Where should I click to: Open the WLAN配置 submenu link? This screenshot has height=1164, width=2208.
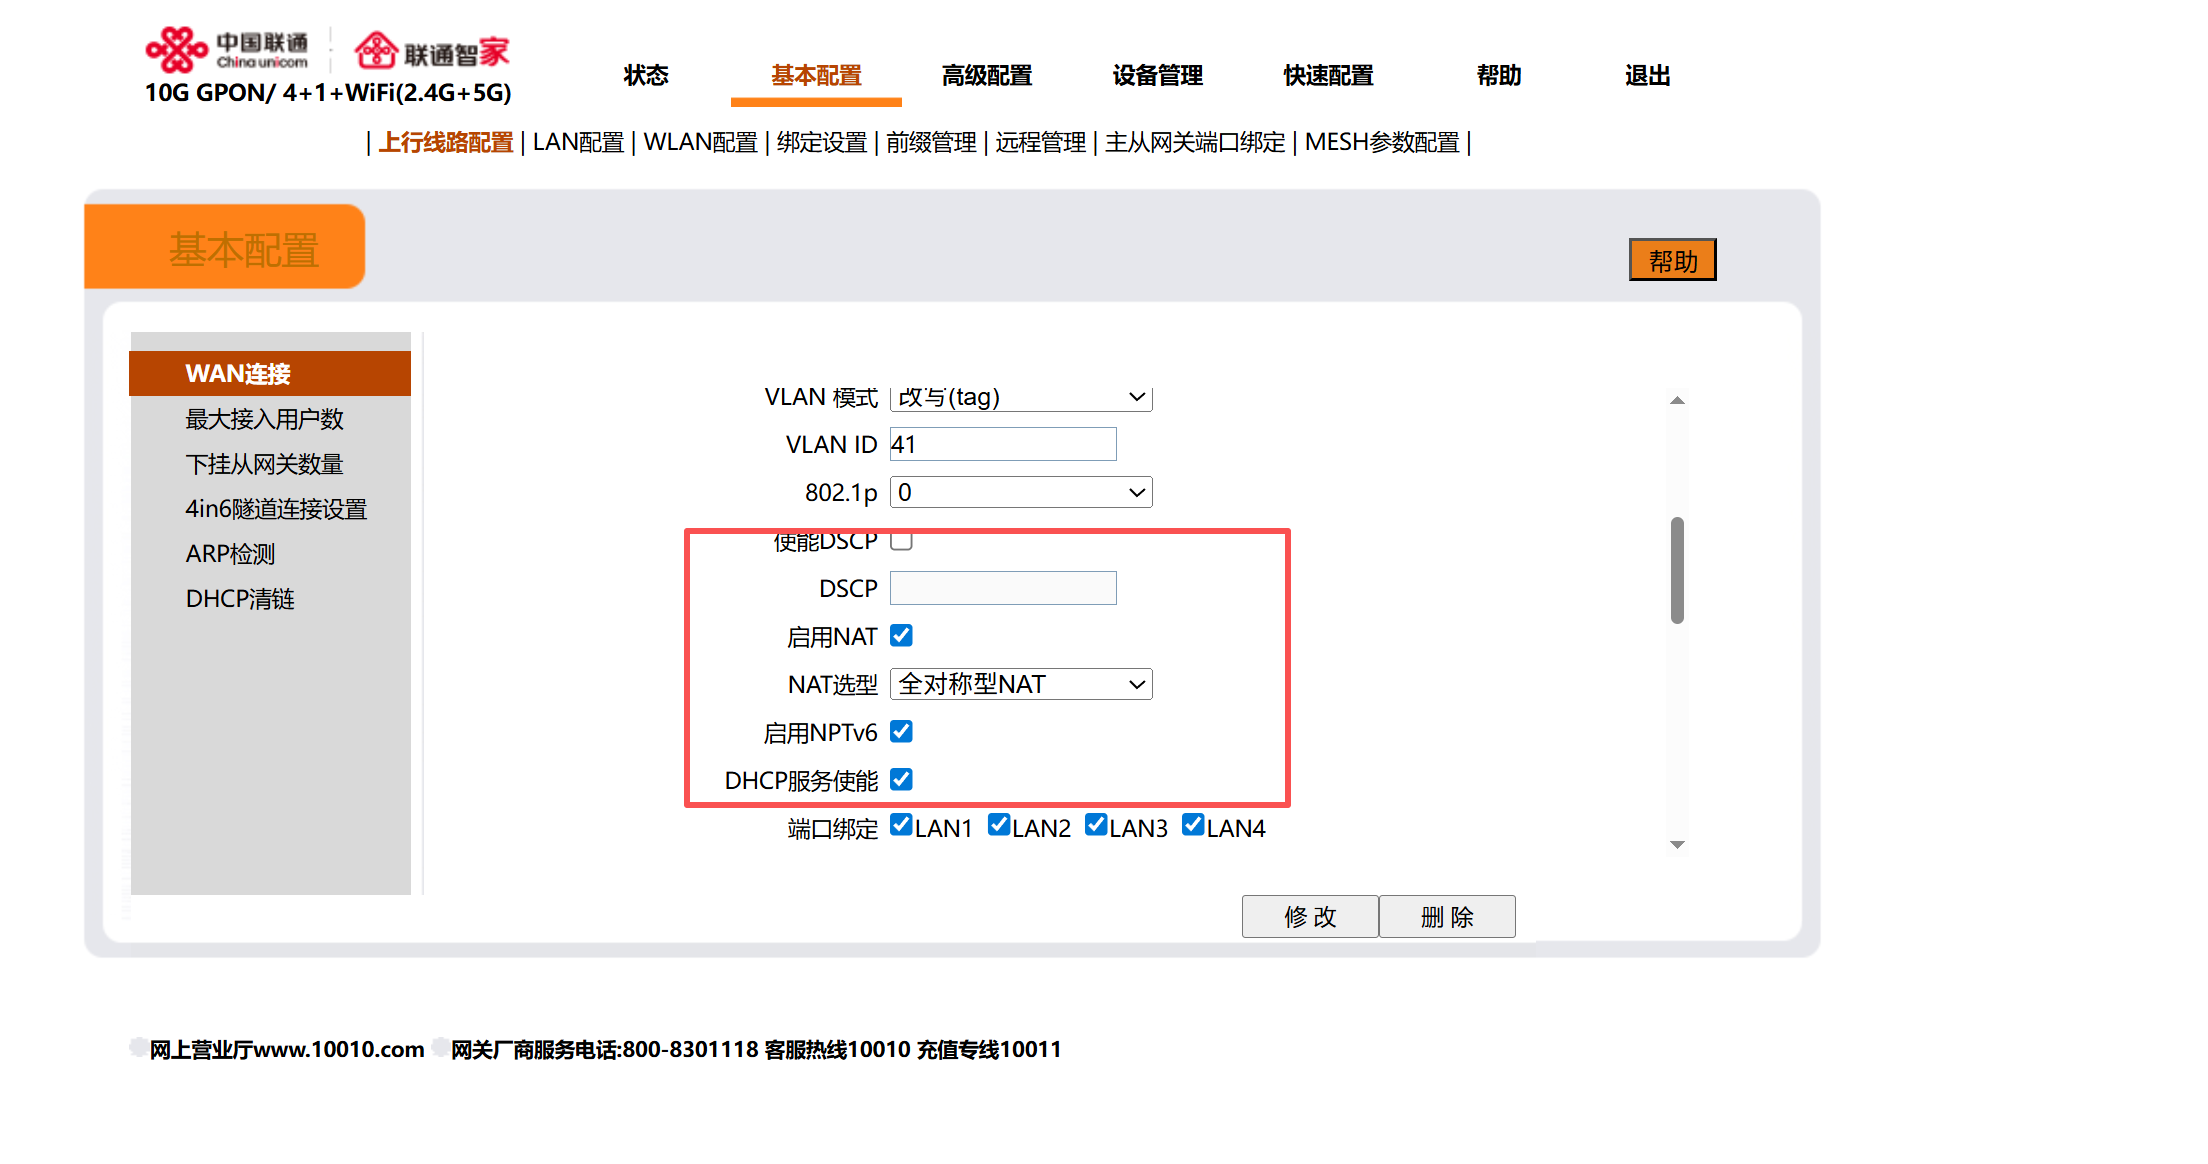700,143
